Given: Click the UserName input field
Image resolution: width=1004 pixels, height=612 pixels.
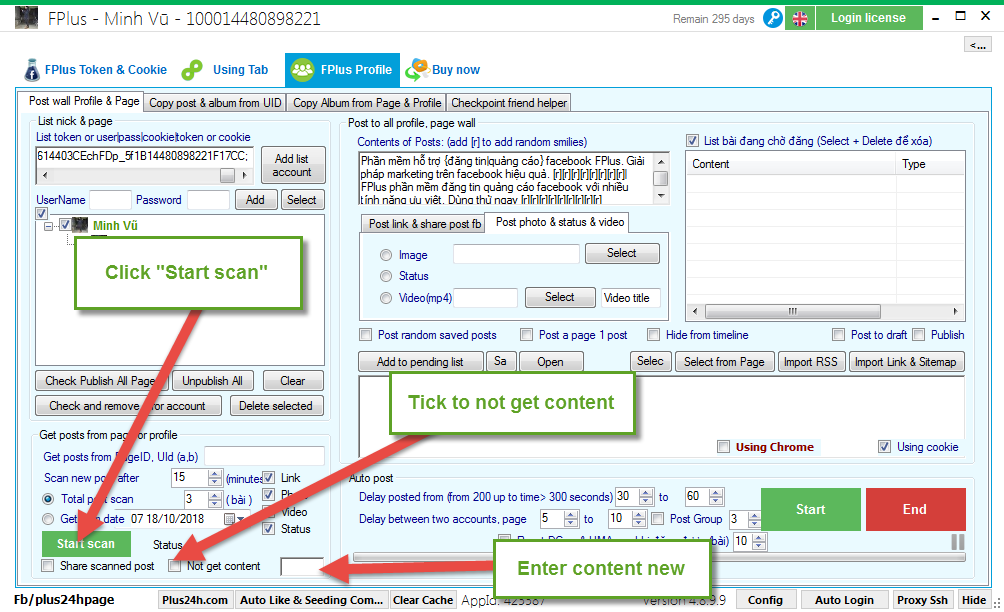Looking at the screenshot, I should click(110, 200).
